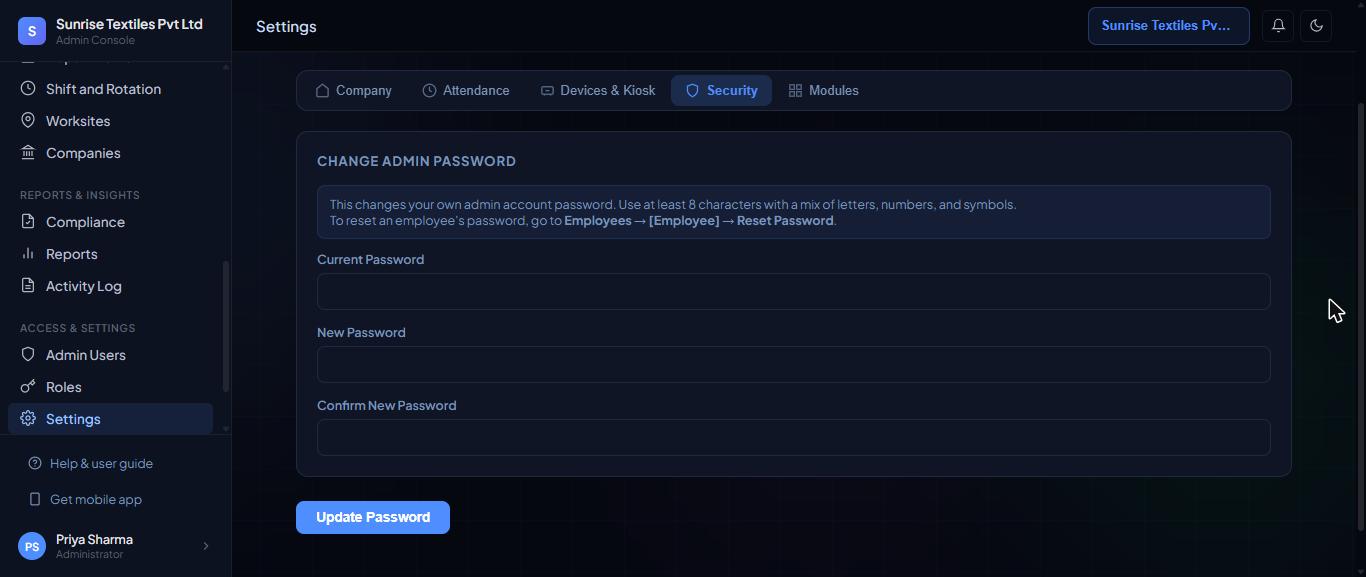Click the Settings page title
Viewport: 1366px width, 577px height.
[x=286, y=26]
